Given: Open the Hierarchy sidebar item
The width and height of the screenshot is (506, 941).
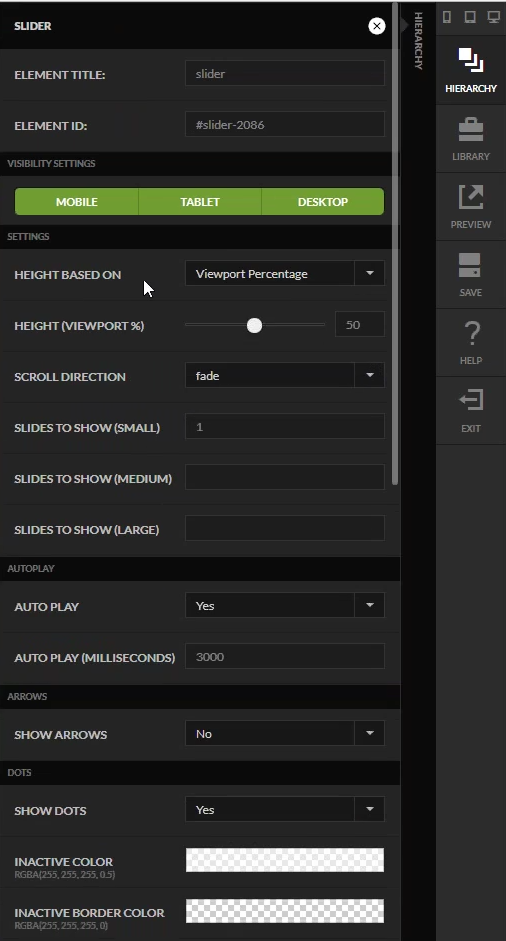Looking at the screenshot, I should point(471,71).
